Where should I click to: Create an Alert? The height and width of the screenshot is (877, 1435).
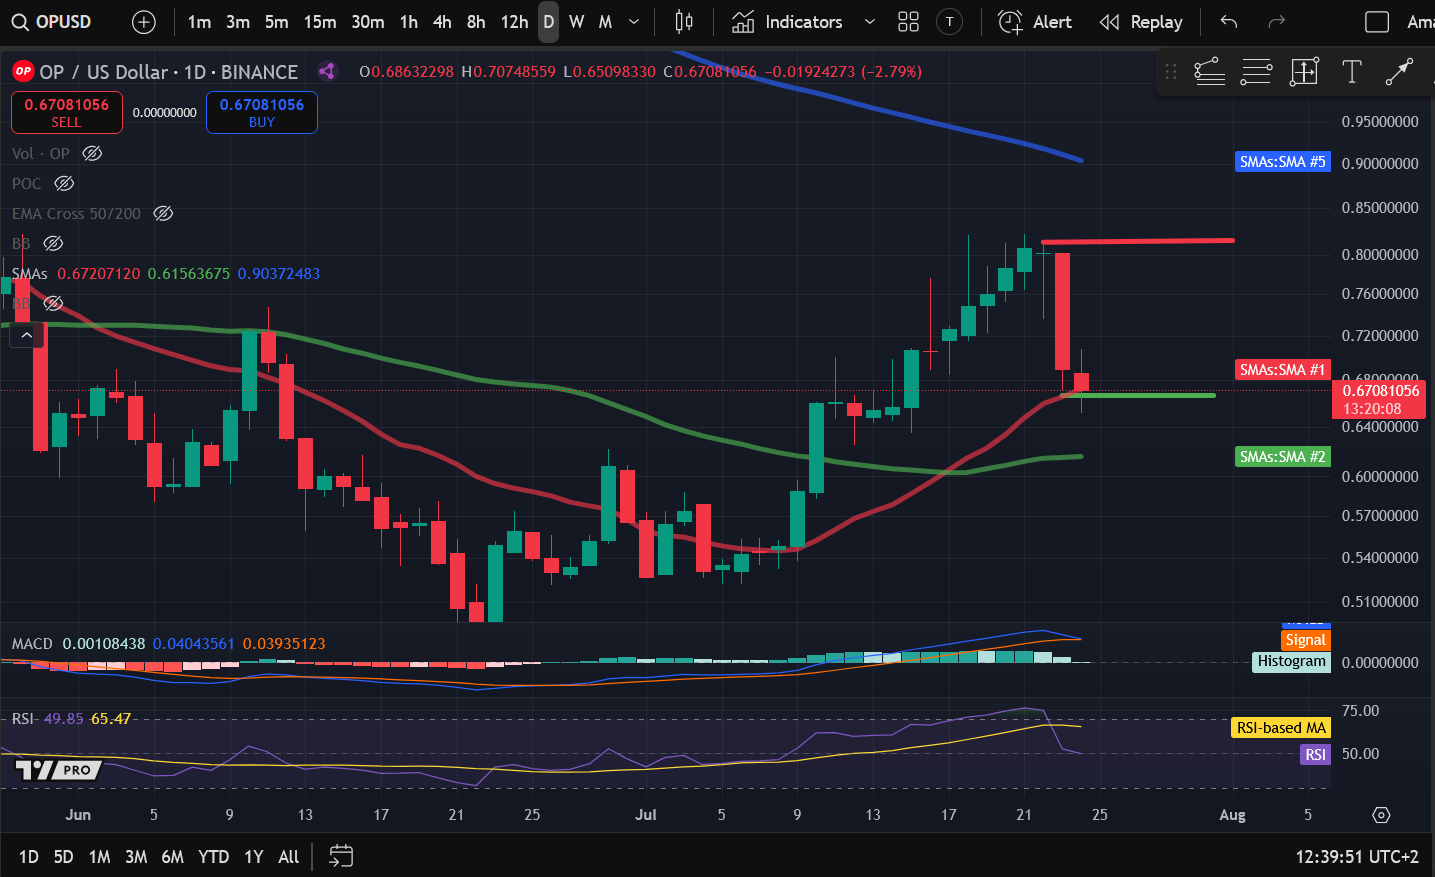coord(1035,22)
